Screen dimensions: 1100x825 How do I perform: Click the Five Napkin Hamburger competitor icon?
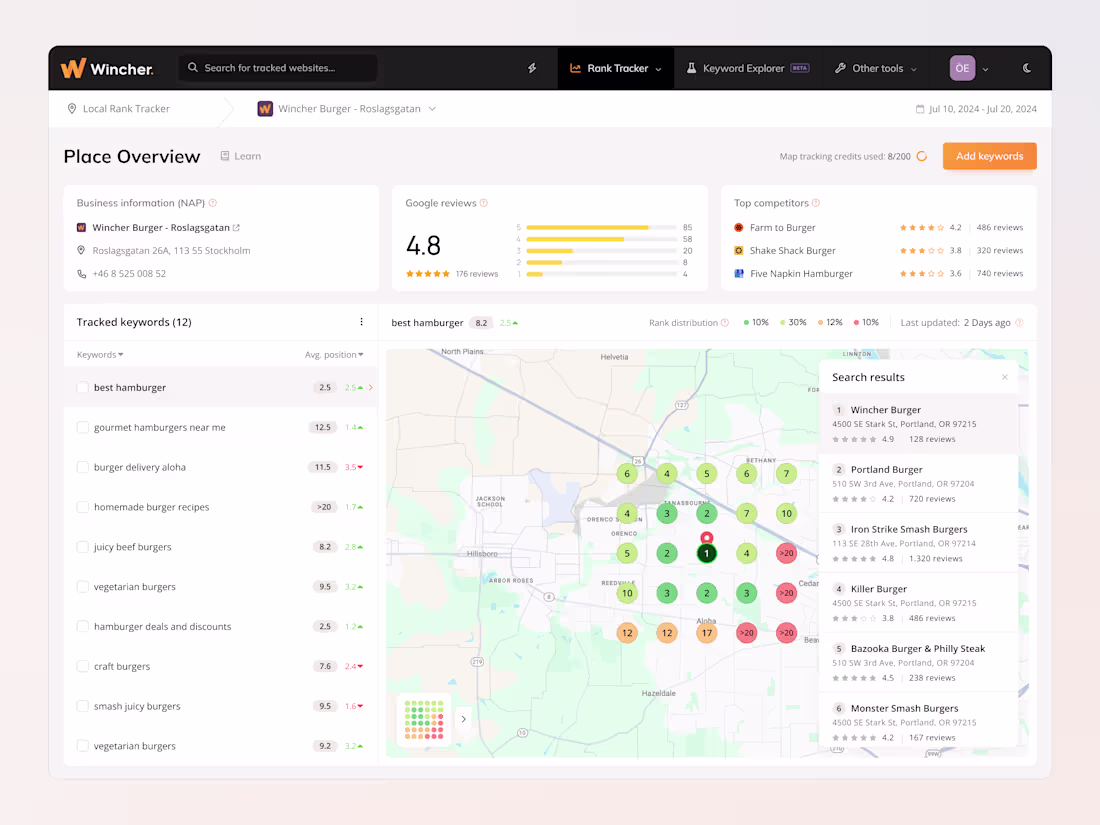click(x=739, y=274)
